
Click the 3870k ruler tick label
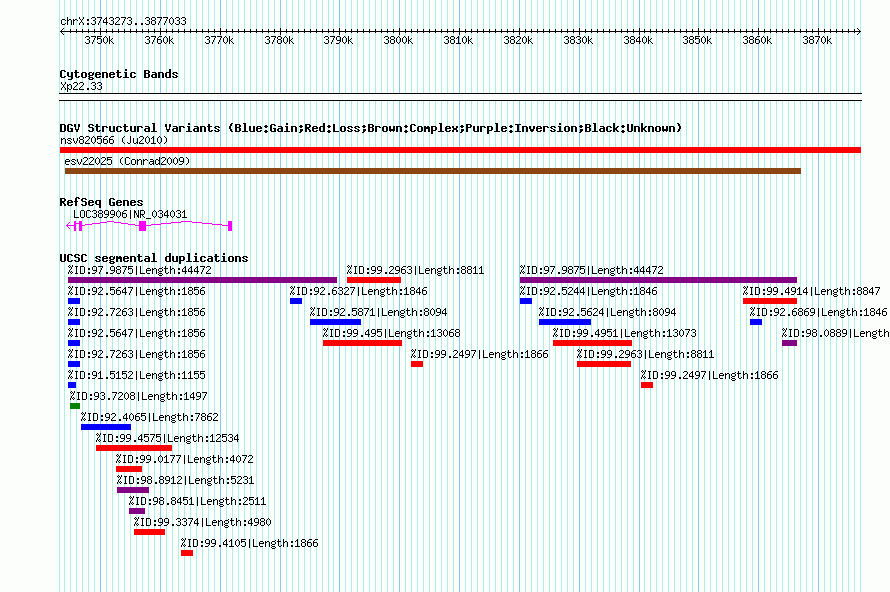coord(817,40)
